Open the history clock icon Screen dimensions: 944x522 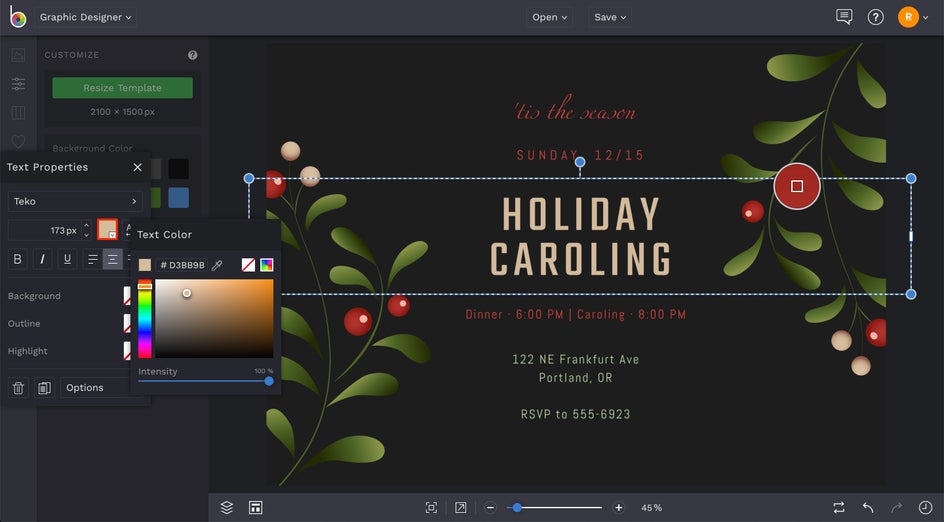(925, 508)
